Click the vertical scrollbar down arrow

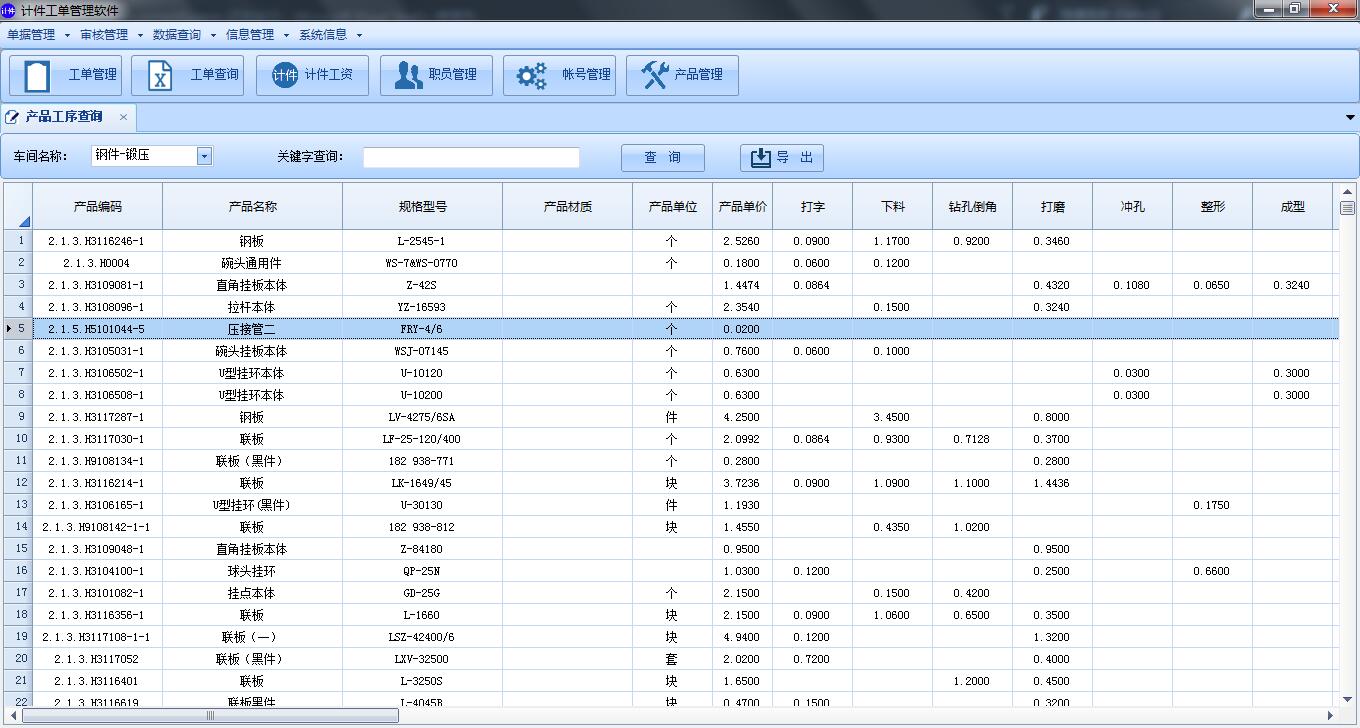[x=1347, y=700]
